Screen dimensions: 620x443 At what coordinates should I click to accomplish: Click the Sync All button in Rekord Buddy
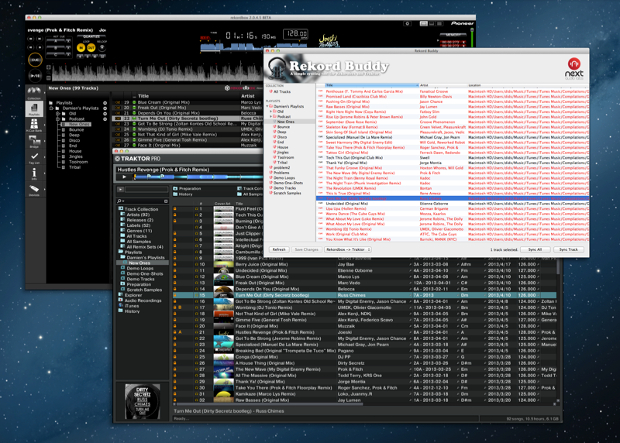535,250
